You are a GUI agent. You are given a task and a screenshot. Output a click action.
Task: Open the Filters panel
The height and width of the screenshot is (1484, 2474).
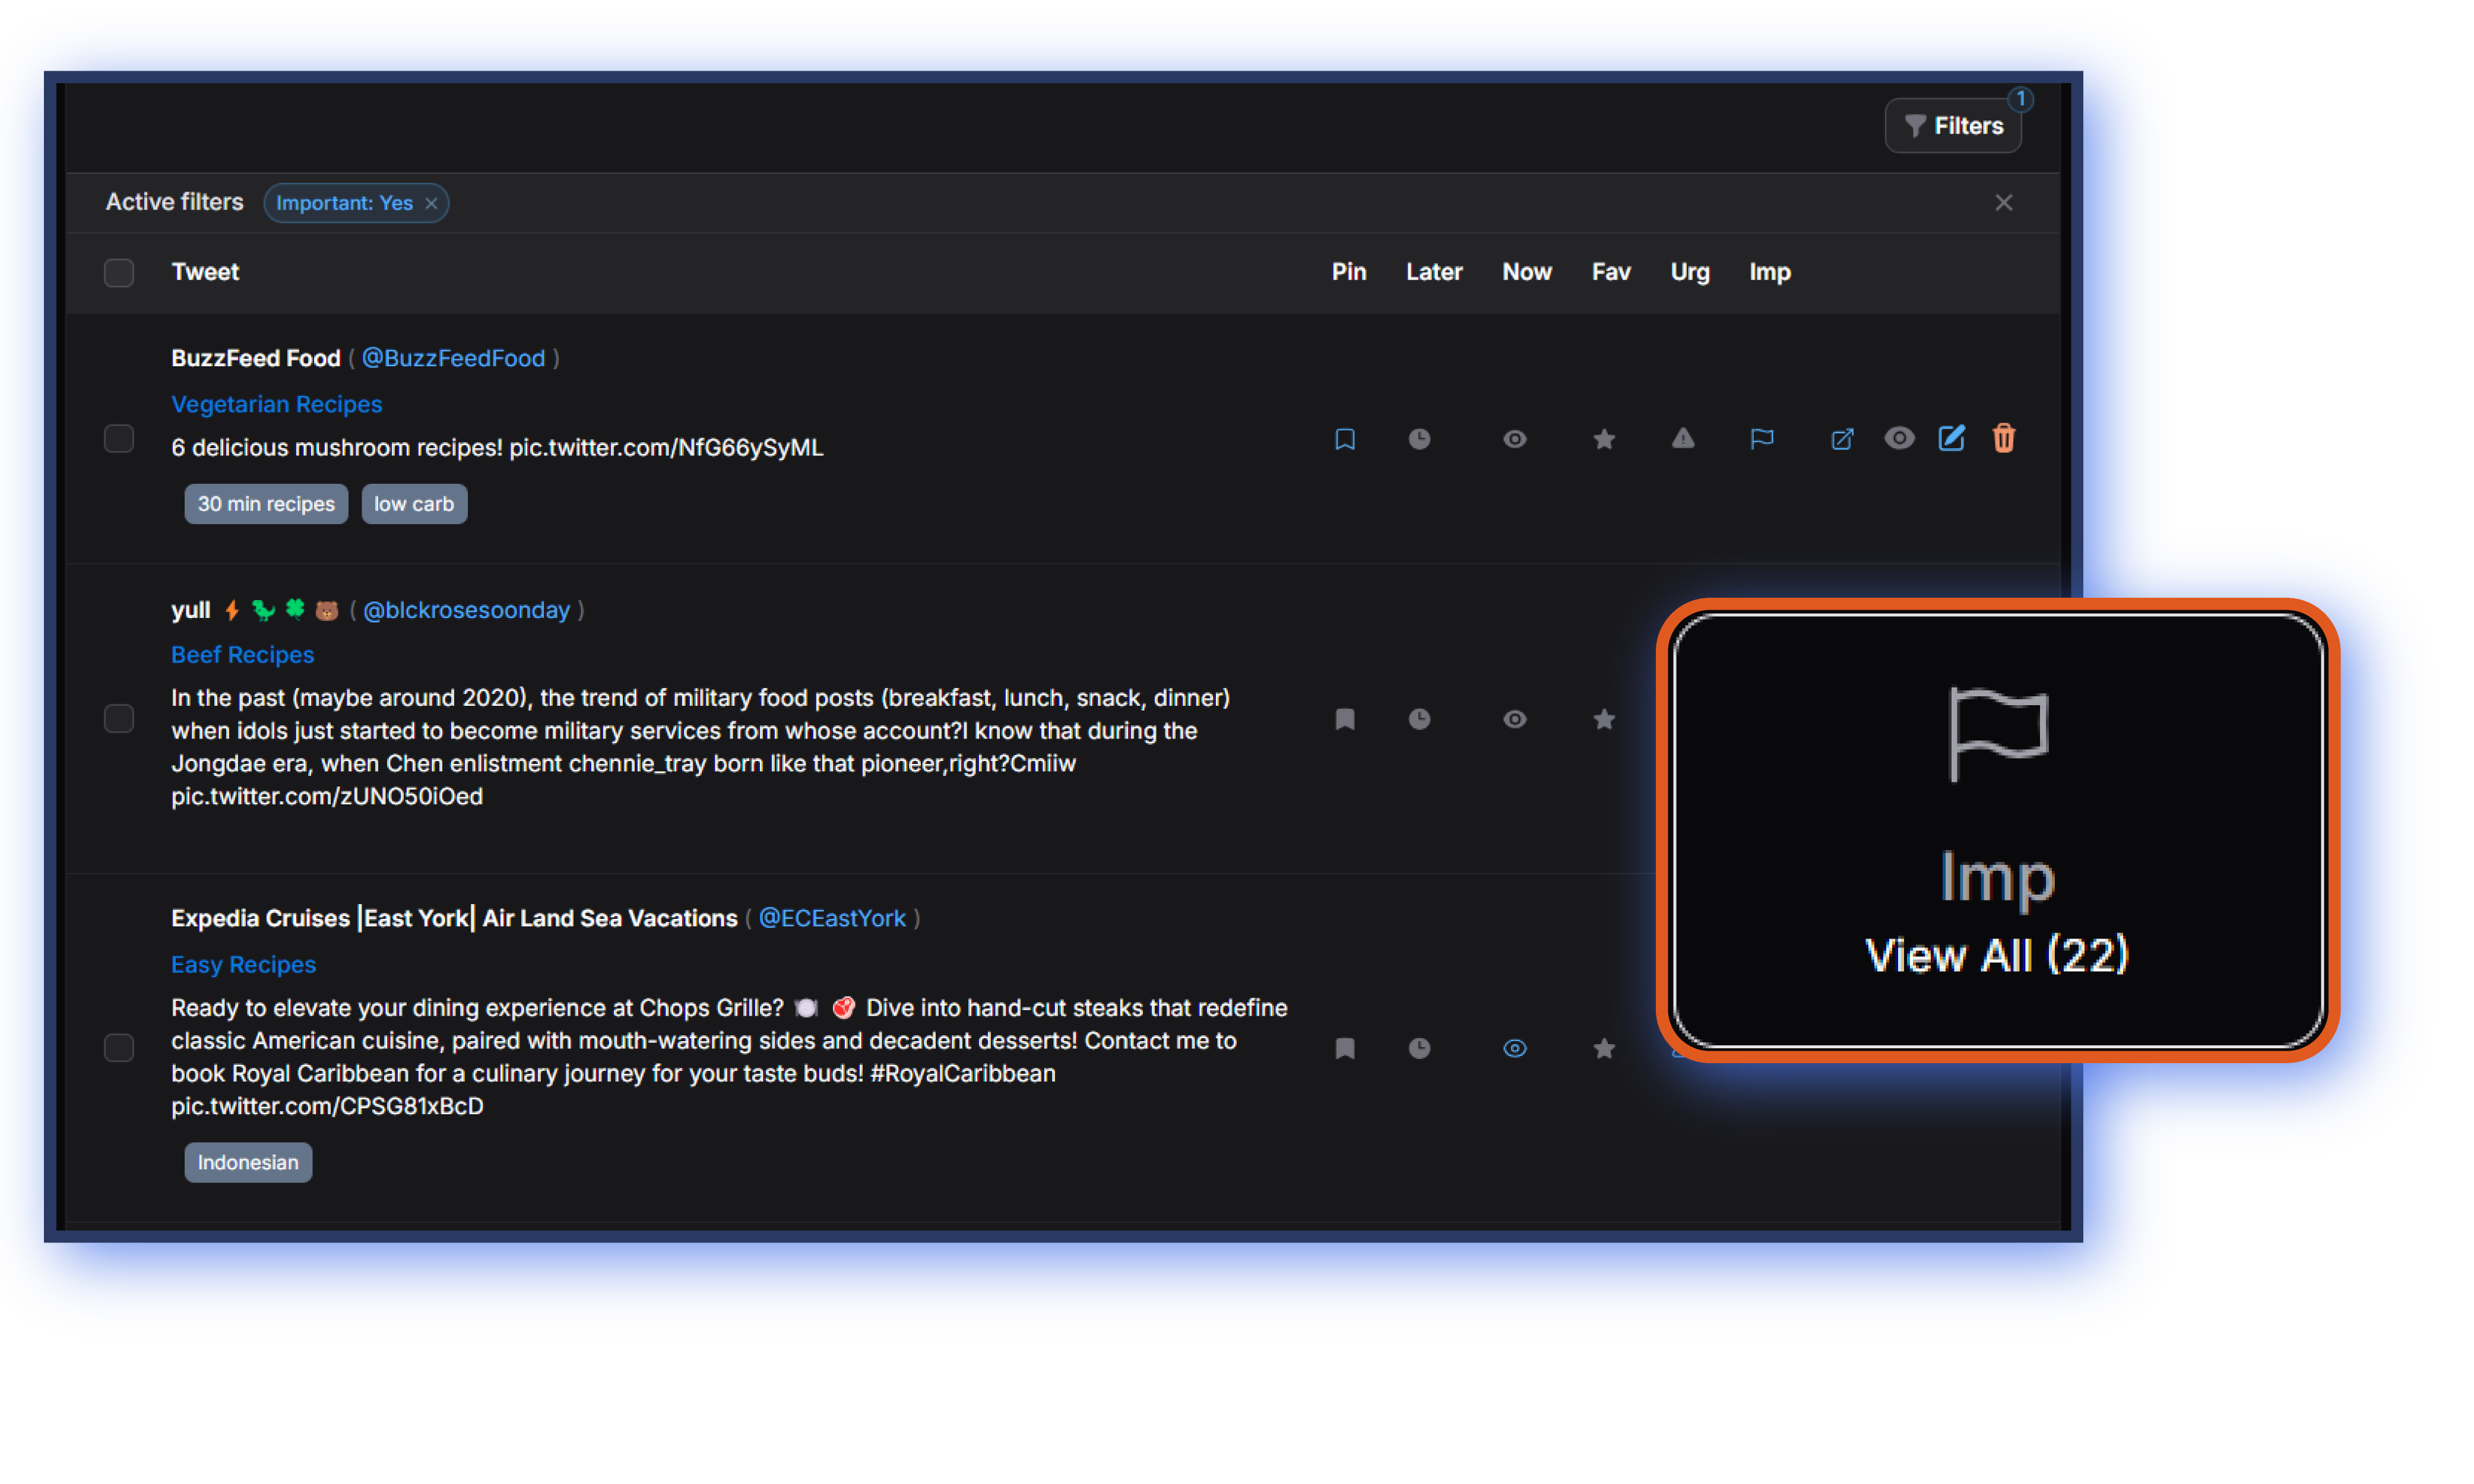tap(1952, 126)
